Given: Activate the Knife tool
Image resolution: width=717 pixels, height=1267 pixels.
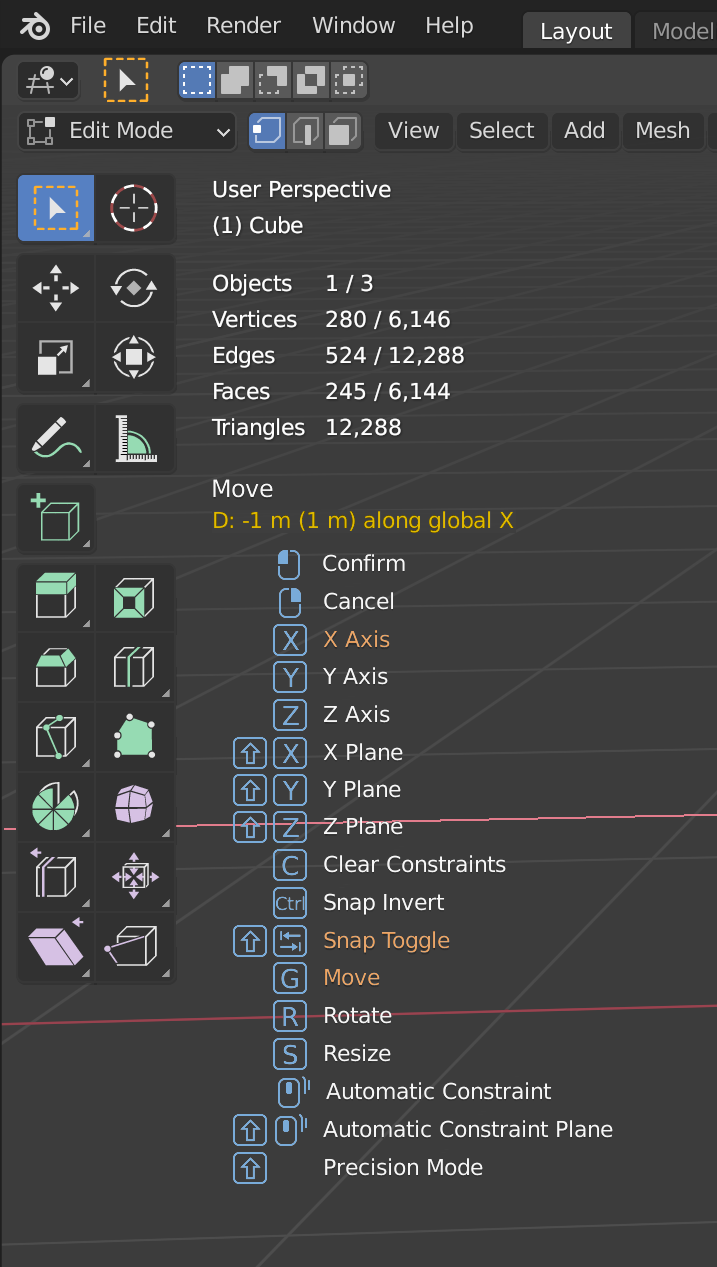Looking at the screenshot, I should [56, 737].
